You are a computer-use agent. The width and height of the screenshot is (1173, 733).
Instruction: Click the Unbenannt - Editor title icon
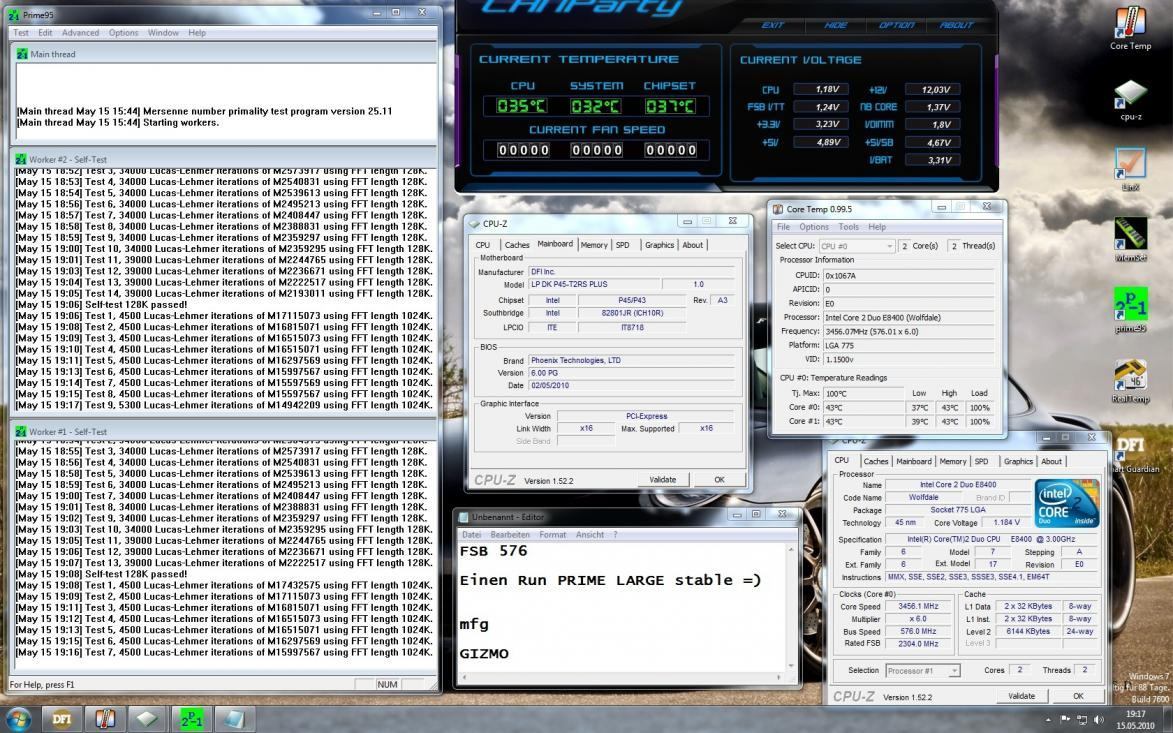[x=464, y=517]
